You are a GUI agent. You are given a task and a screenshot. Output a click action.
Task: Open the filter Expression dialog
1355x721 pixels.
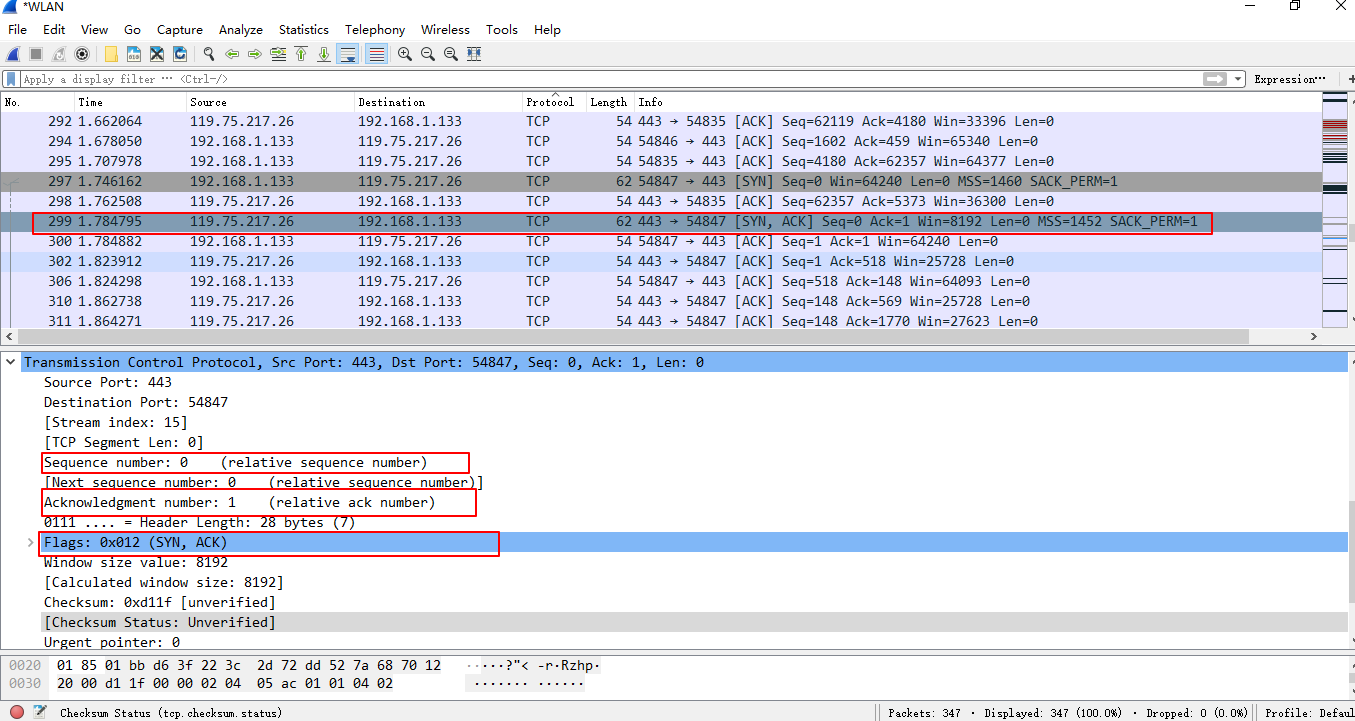1289,79
